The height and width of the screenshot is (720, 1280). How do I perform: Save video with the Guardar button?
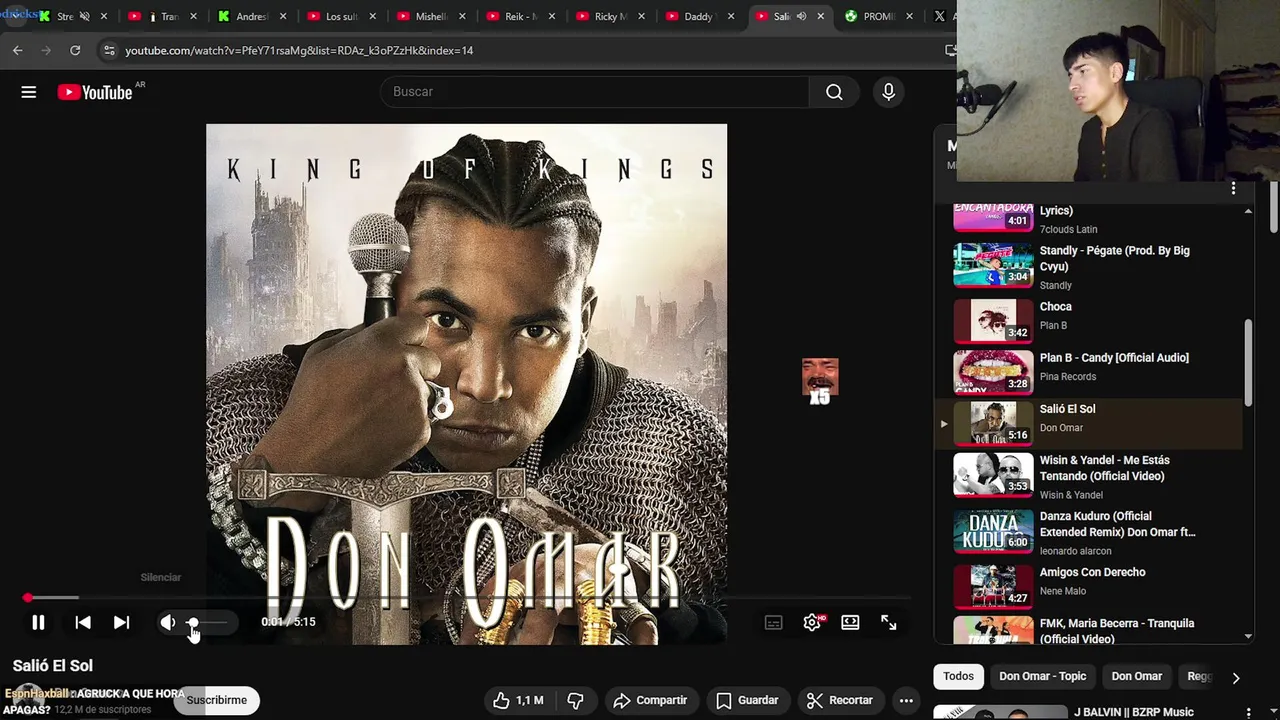tap(747, 700)
